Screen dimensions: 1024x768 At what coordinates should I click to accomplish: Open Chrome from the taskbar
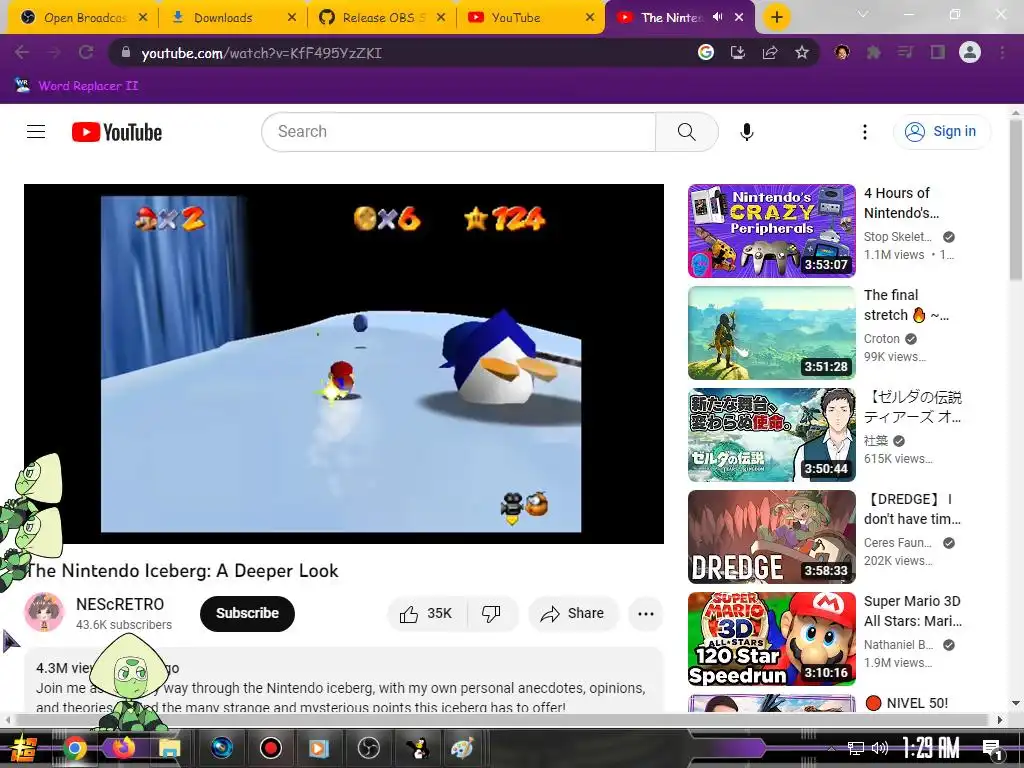coord(74,748)
